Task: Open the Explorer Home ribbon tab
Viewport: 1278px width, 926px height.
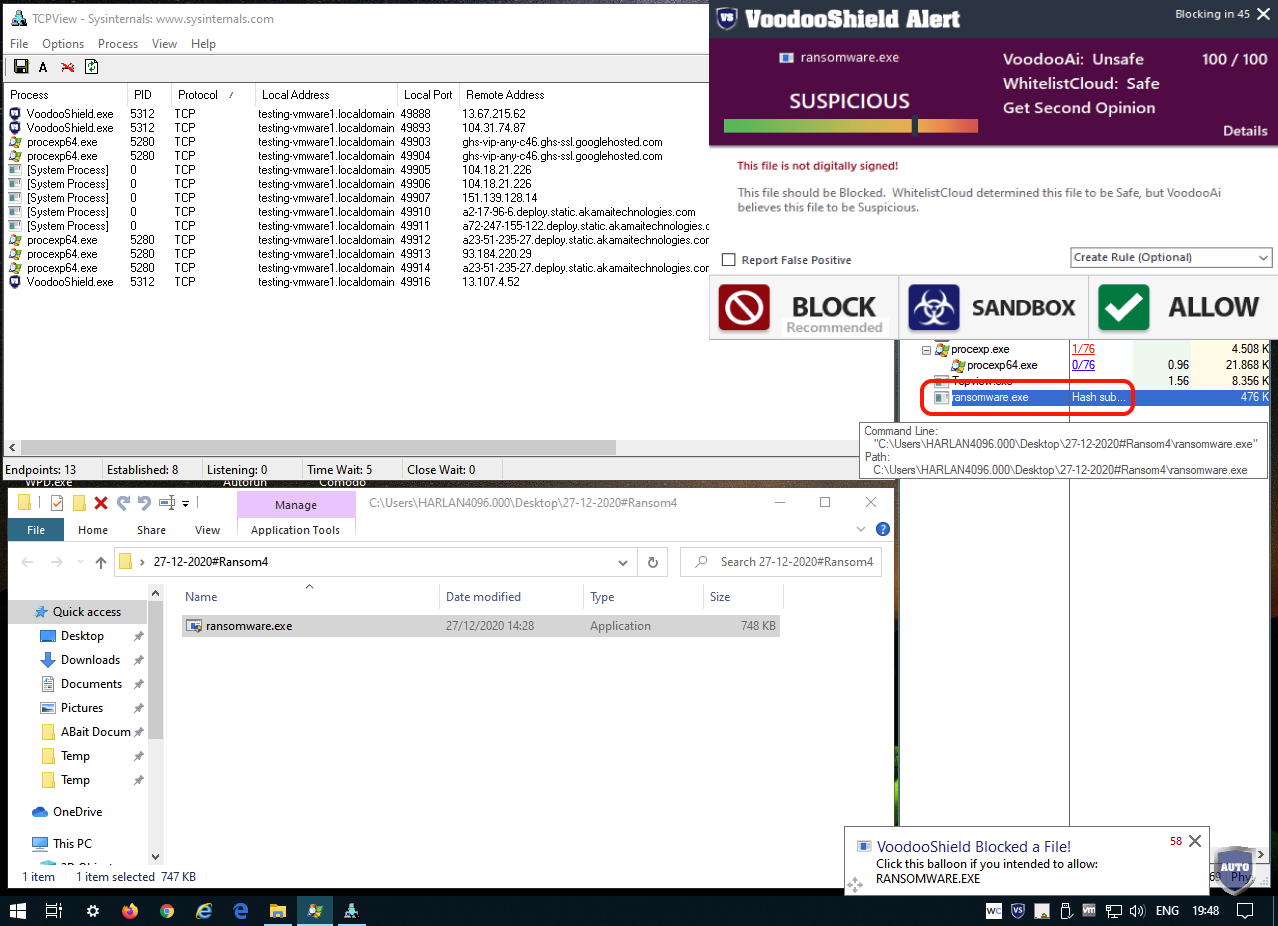Action: pyautogui.click(x=93, y=530)
